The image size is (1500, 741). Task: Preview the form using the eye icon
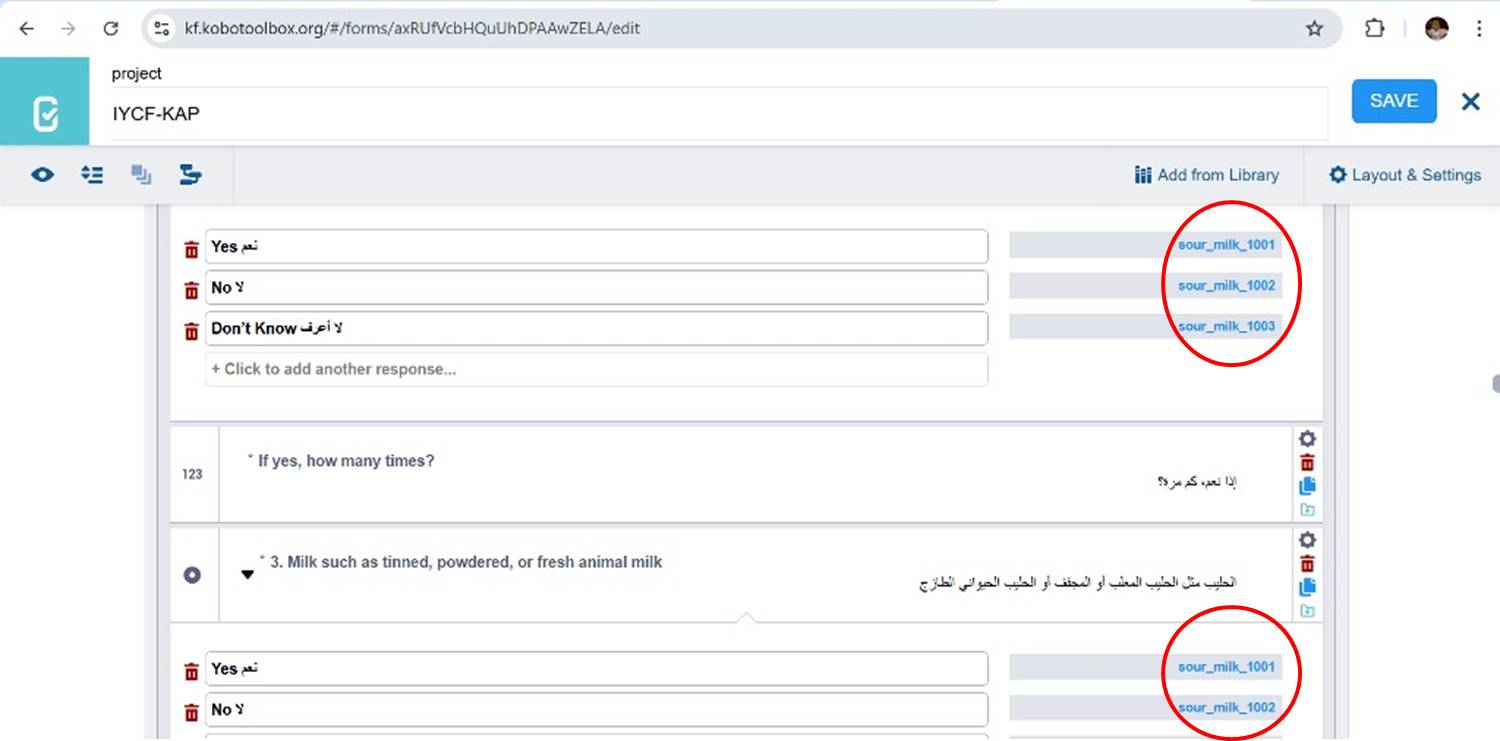point(42,175)
